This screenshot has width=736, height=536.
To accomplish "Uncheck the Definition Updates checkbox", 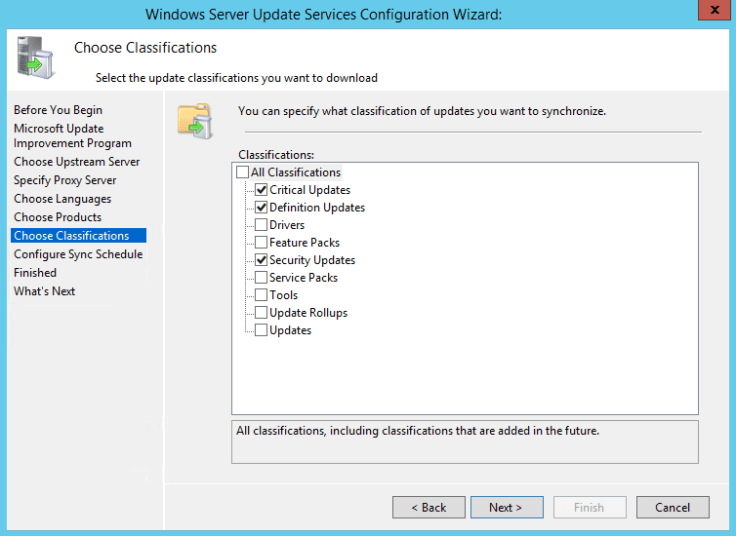I will pyautogui.click(x=261, y=208).
